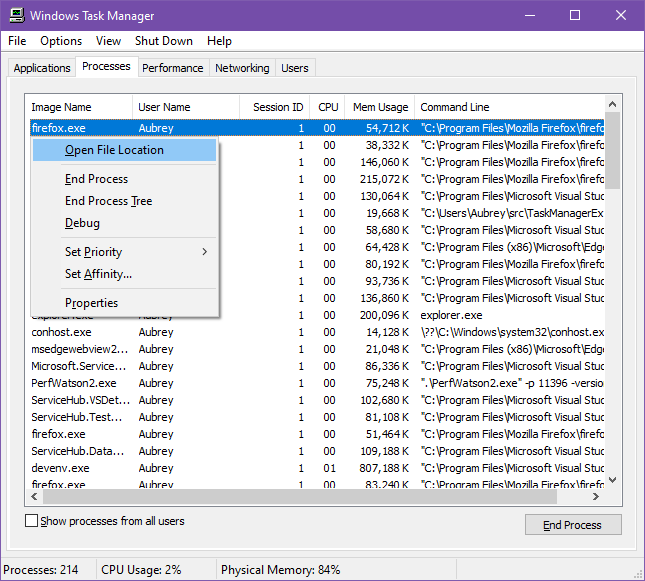Click vertical scrollbar up arrow

click(x=613, y=104)
